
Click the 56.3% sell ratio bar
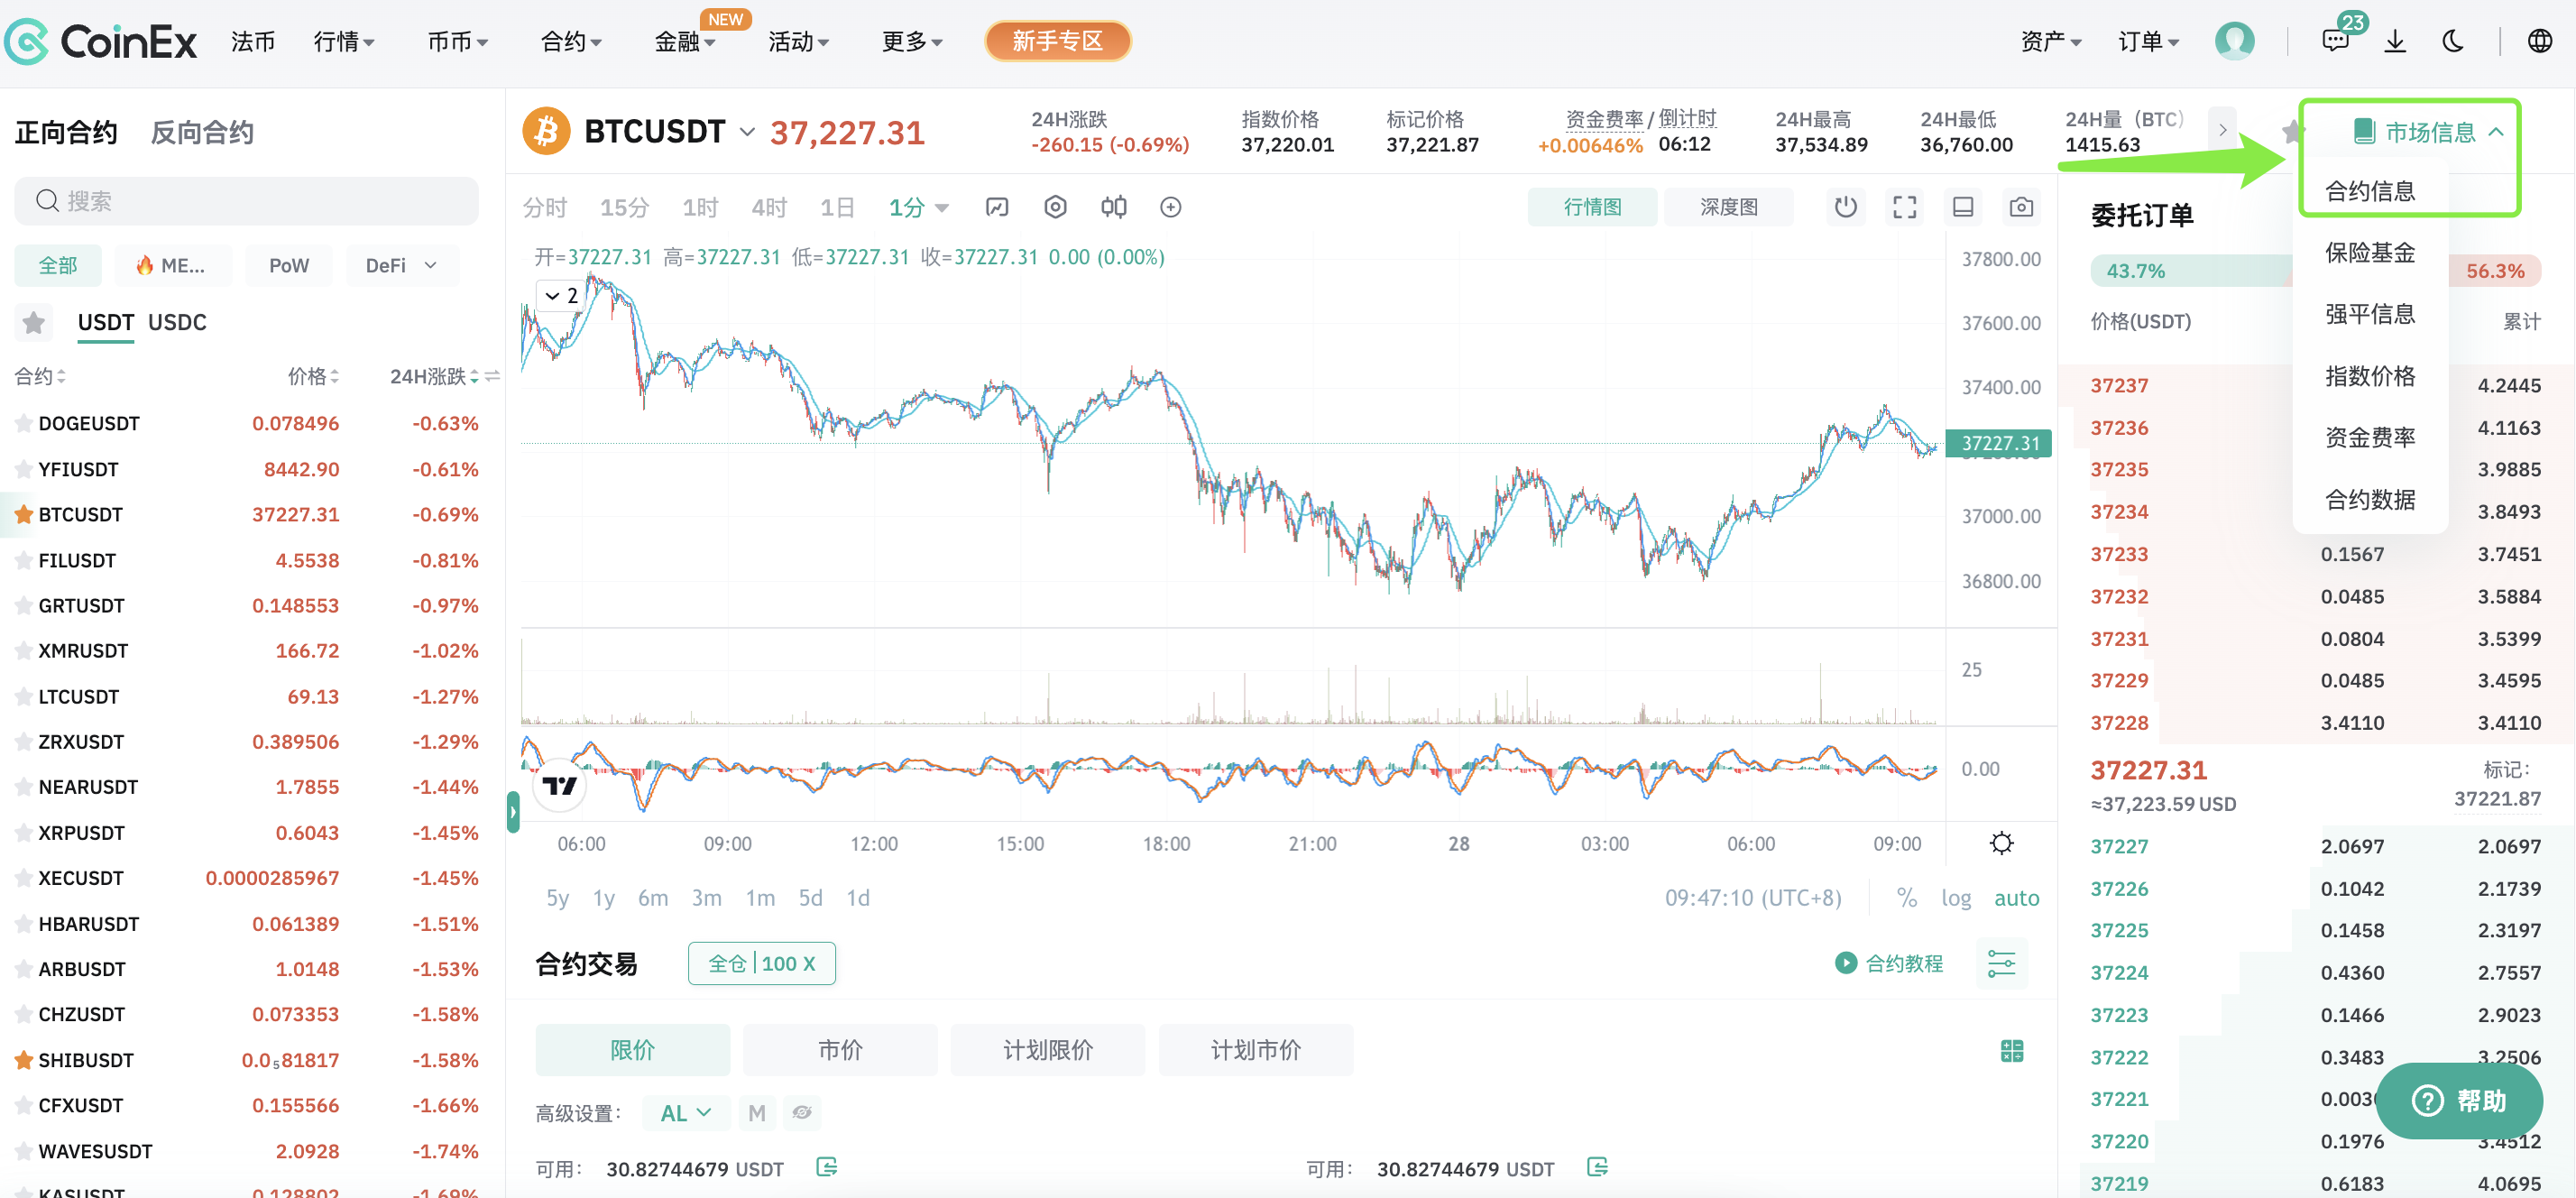pyautogui.click(x=2495, y=271)
